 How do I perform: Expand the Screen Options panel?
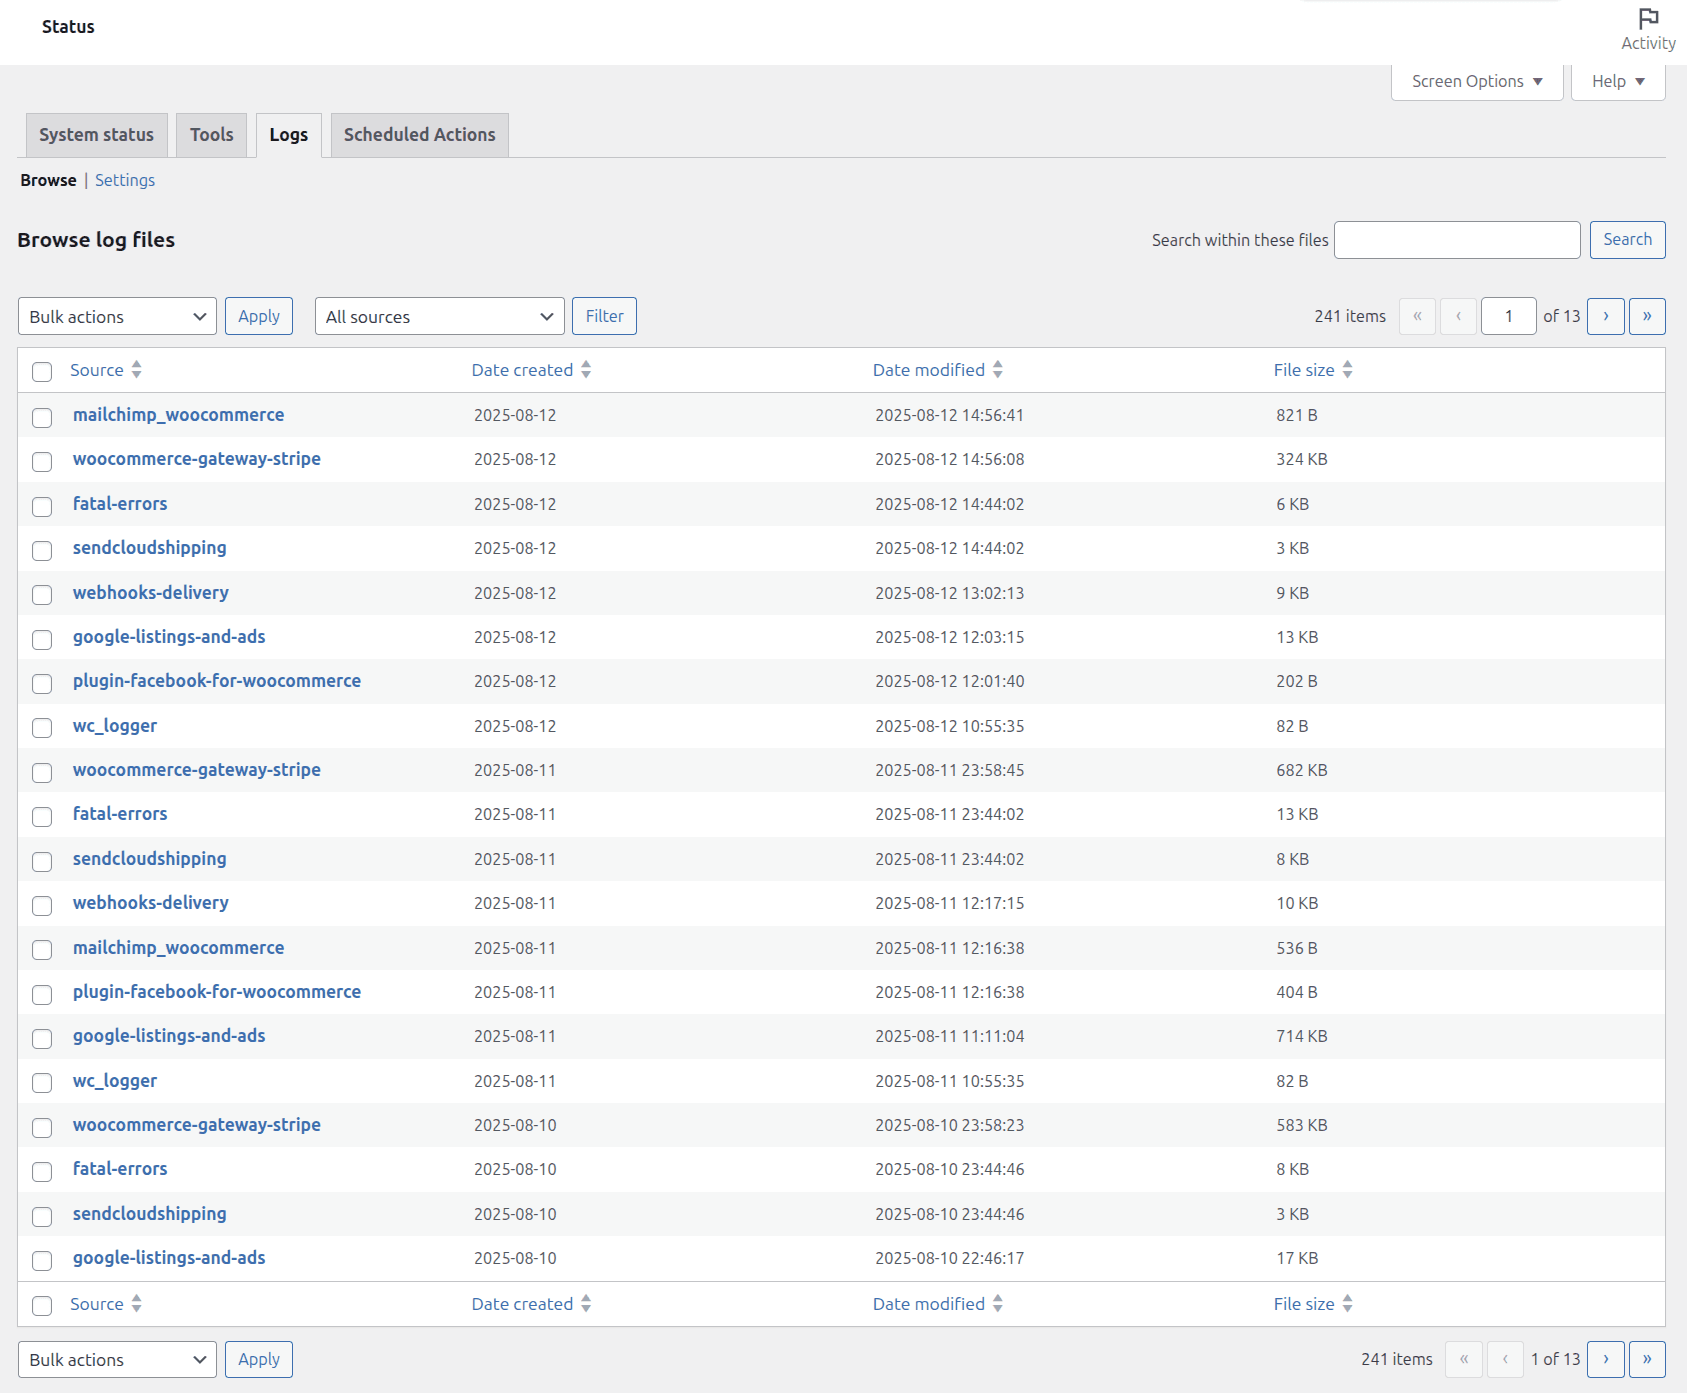point(1475,81)
